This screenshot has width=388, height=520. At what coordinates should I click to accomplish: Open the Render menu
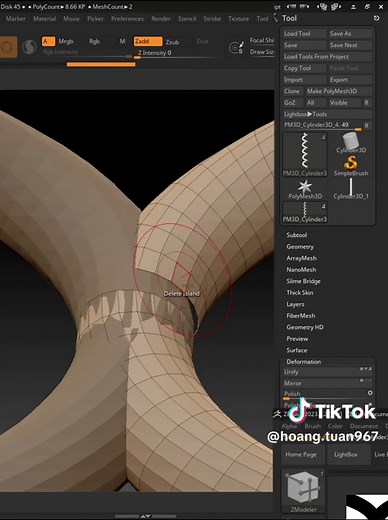[x=161, y=19]
